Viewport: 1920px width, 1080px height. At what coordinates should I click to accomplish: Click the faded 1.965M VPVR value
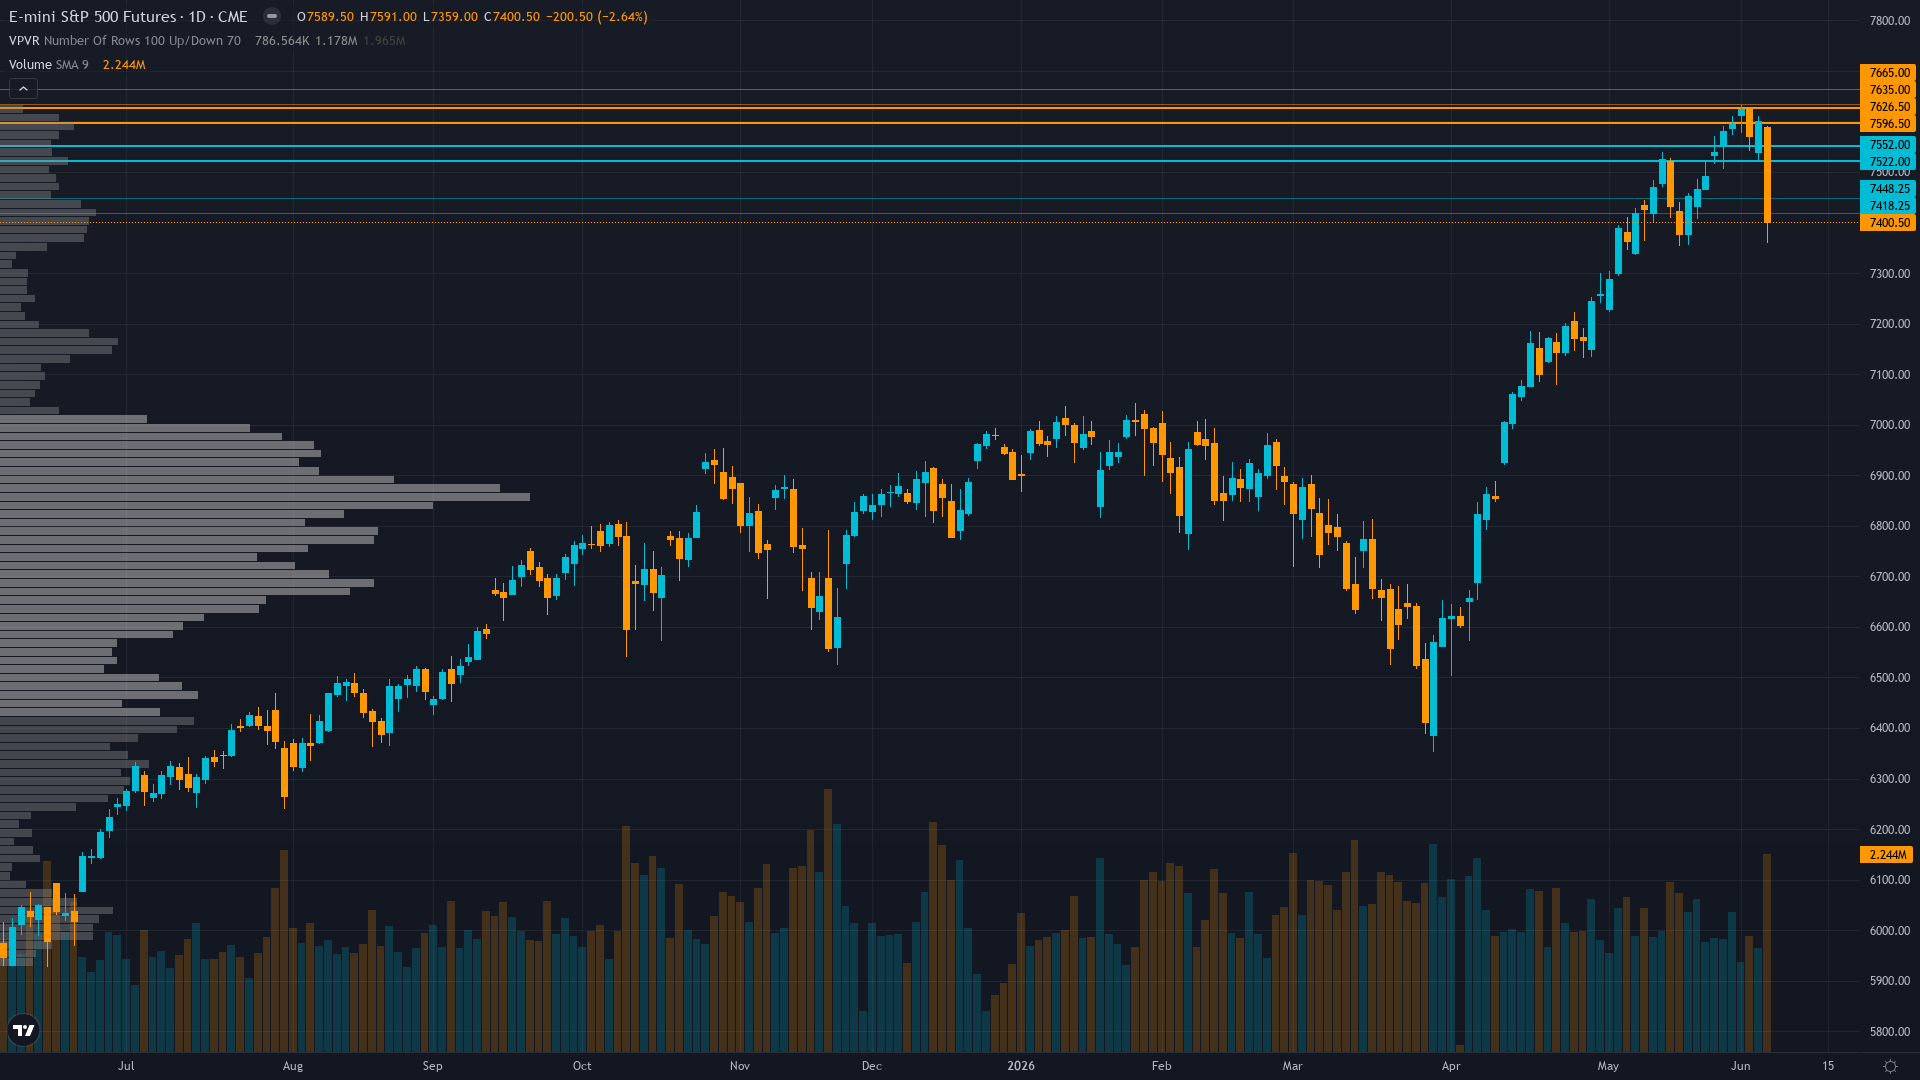pyautogui.click(x=384, y=41)
